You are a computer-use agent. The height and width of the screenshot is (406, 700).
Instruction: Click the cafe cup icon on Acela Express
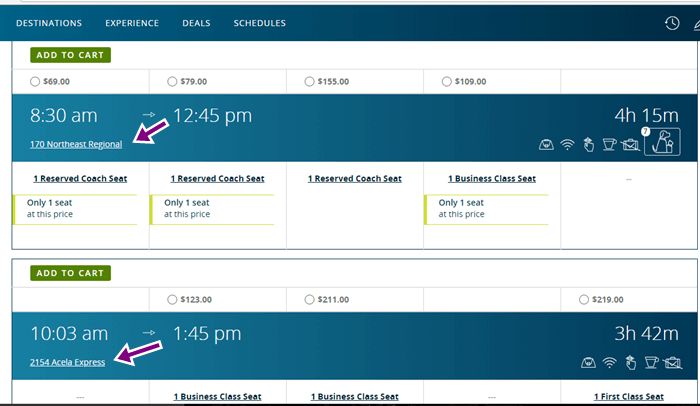[651, 362]
